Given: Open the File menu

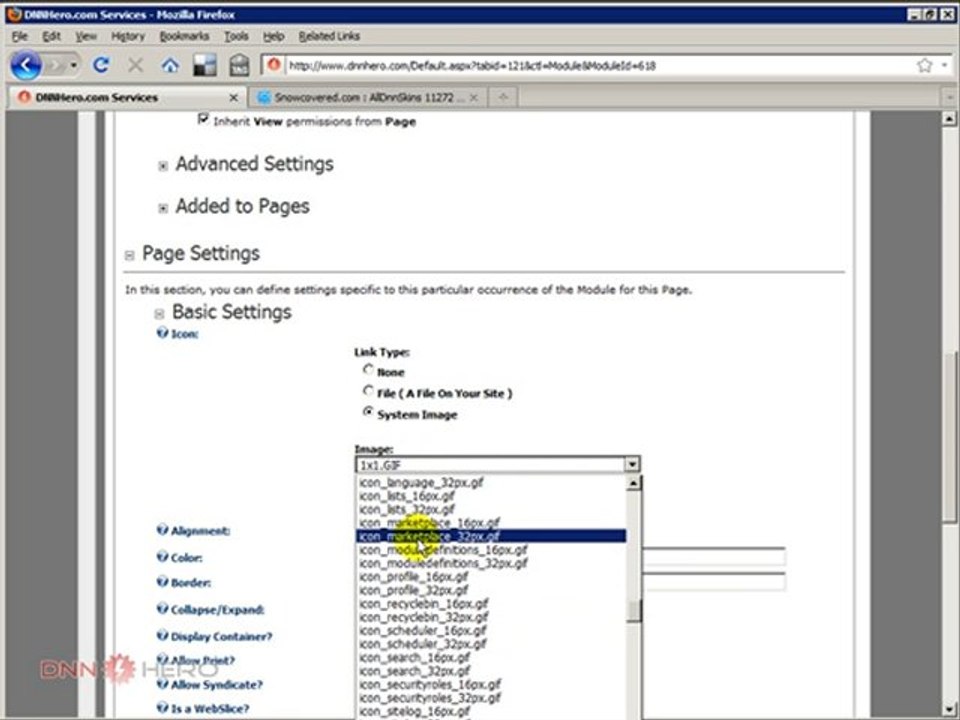Looking at the screenshot, I should coord(20,36).
